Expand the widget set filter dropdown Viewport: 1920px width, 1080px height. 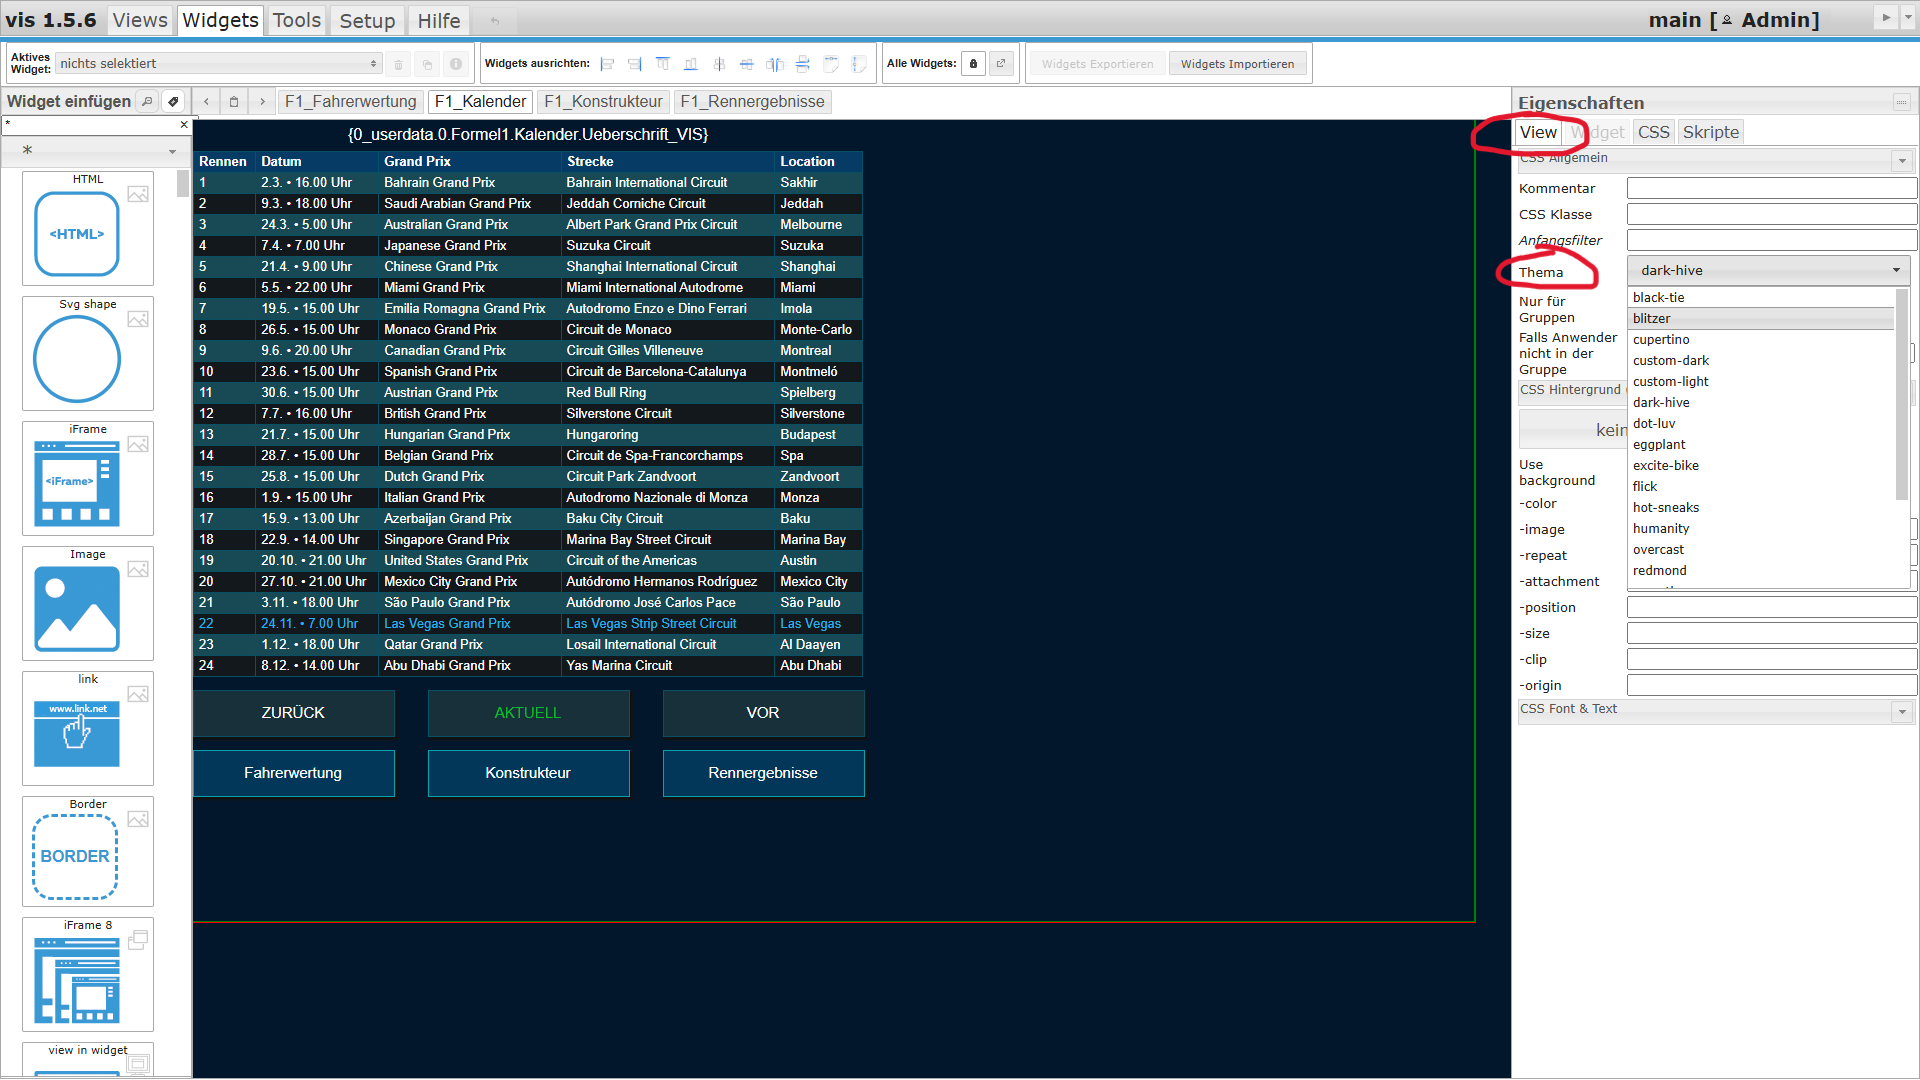(x=172, y=151)
